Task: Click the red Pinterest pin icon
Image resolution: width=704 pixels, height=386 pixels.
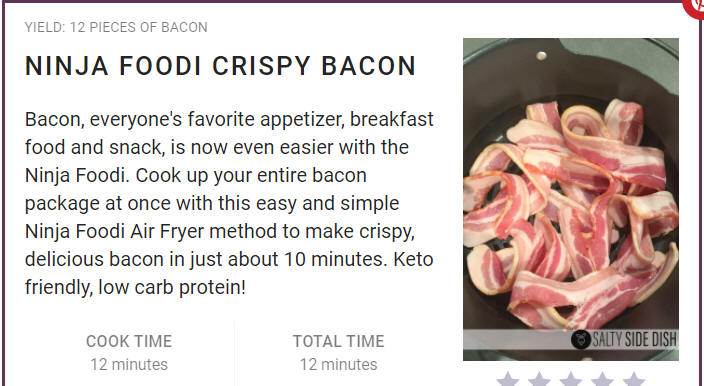Action: pyautogui.click(x=694, y=8)
